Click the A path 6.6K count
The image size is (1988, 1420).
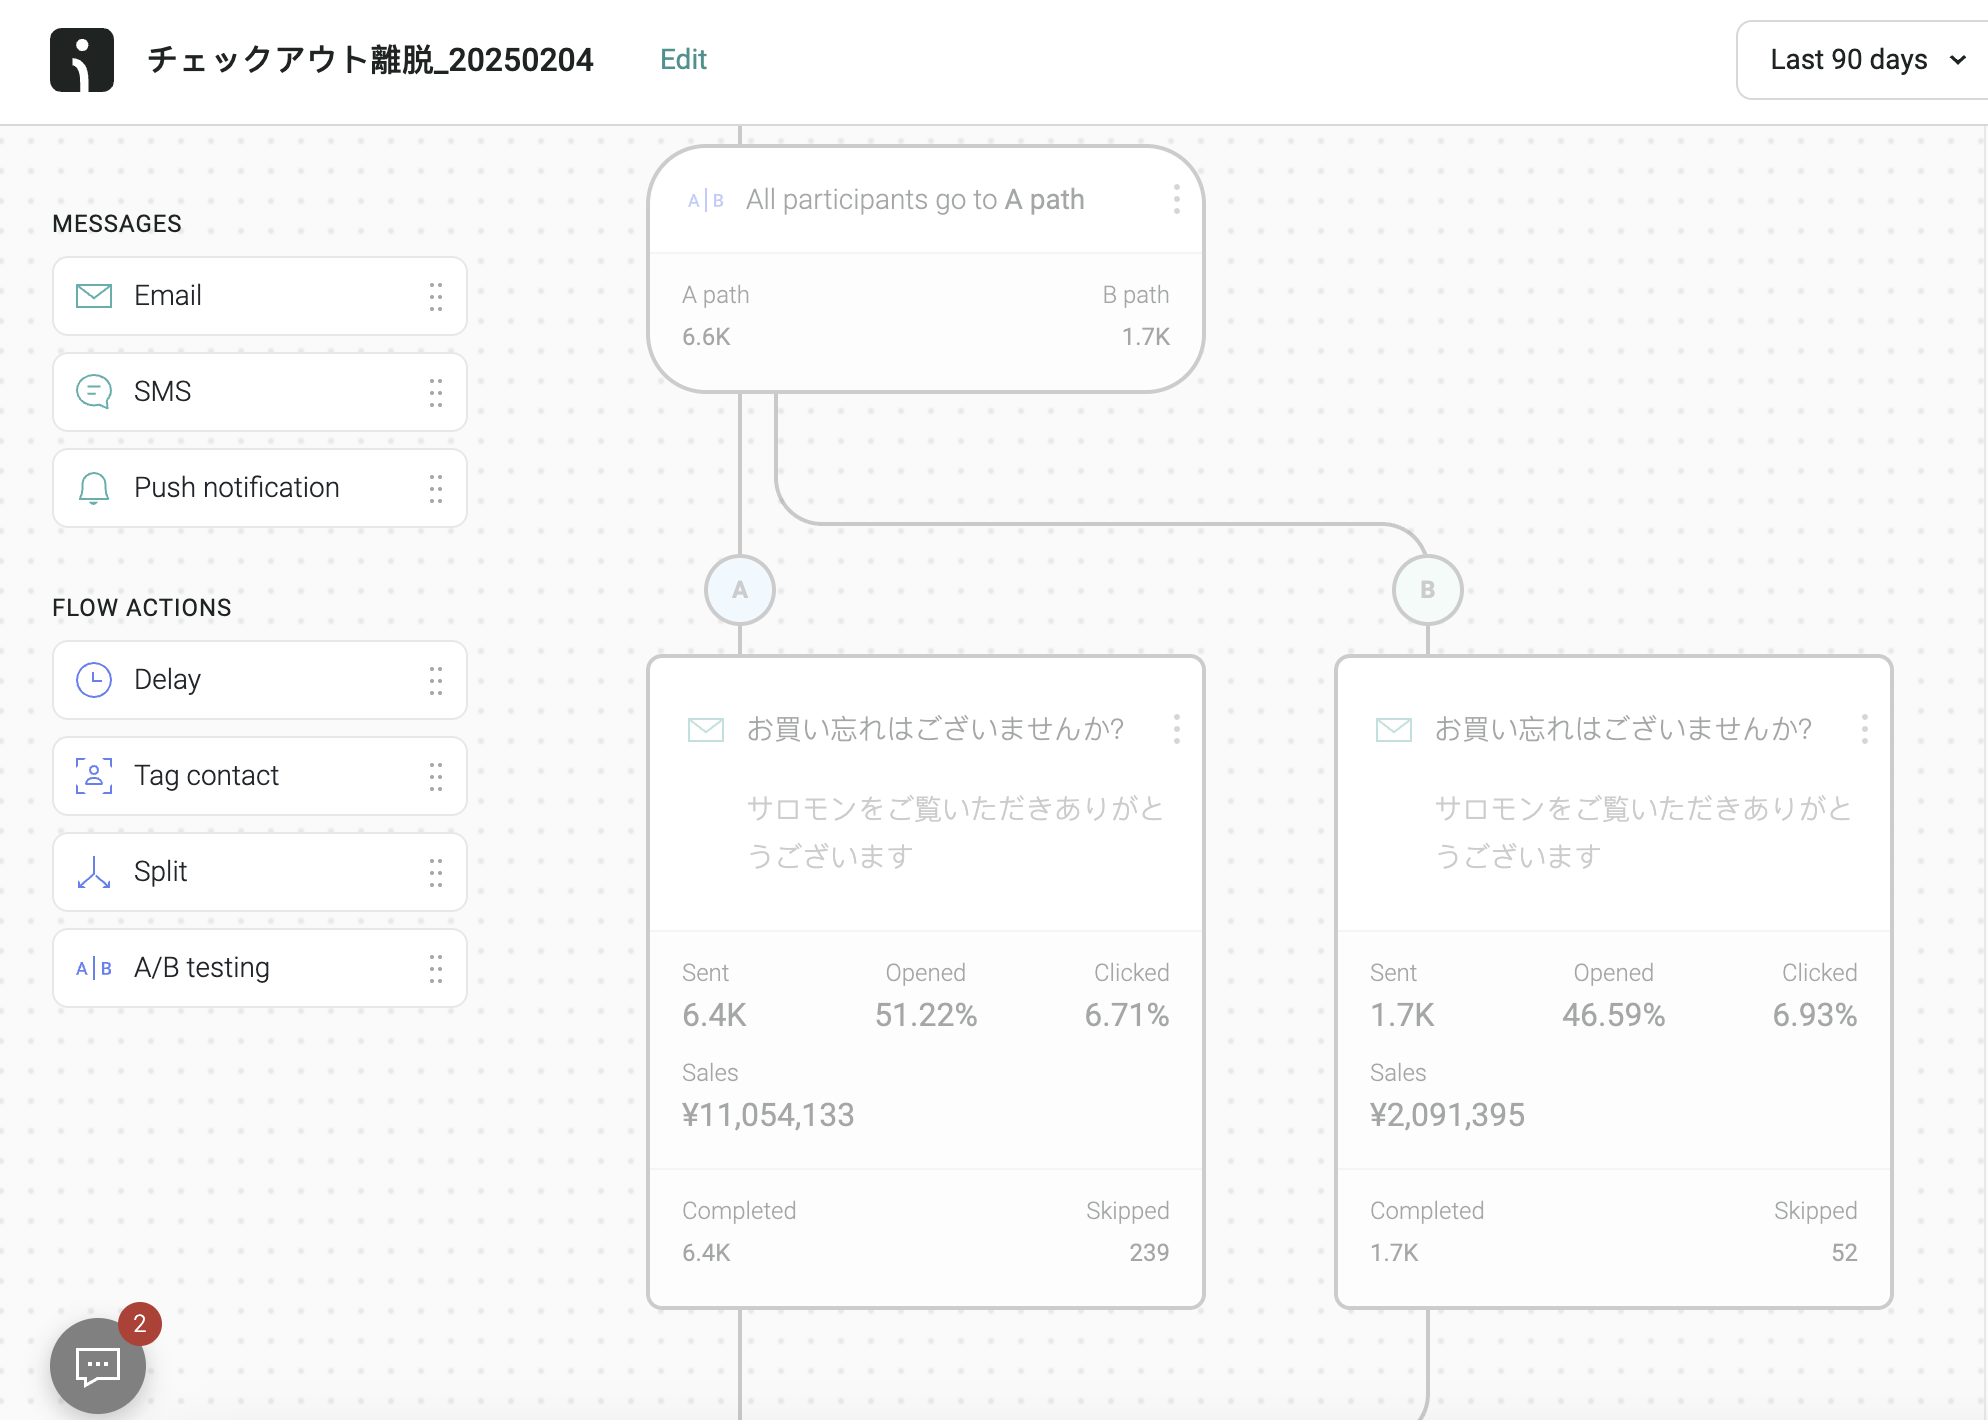pyautogui.click(x=706, y=337)
